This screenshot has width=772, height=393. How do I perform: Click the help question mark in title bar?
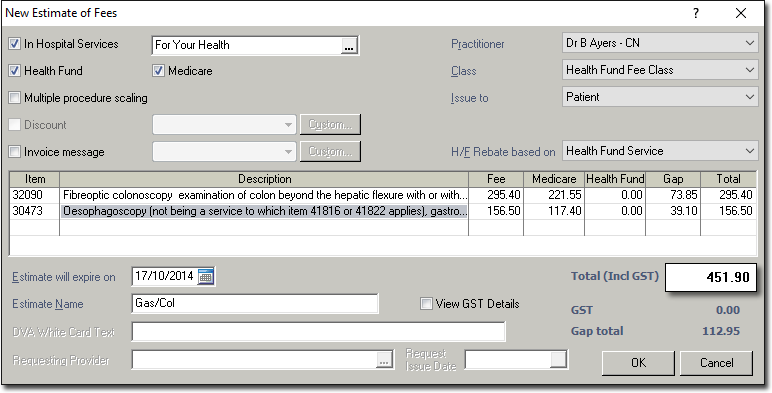pyautogui.click(x=696, y=13)
